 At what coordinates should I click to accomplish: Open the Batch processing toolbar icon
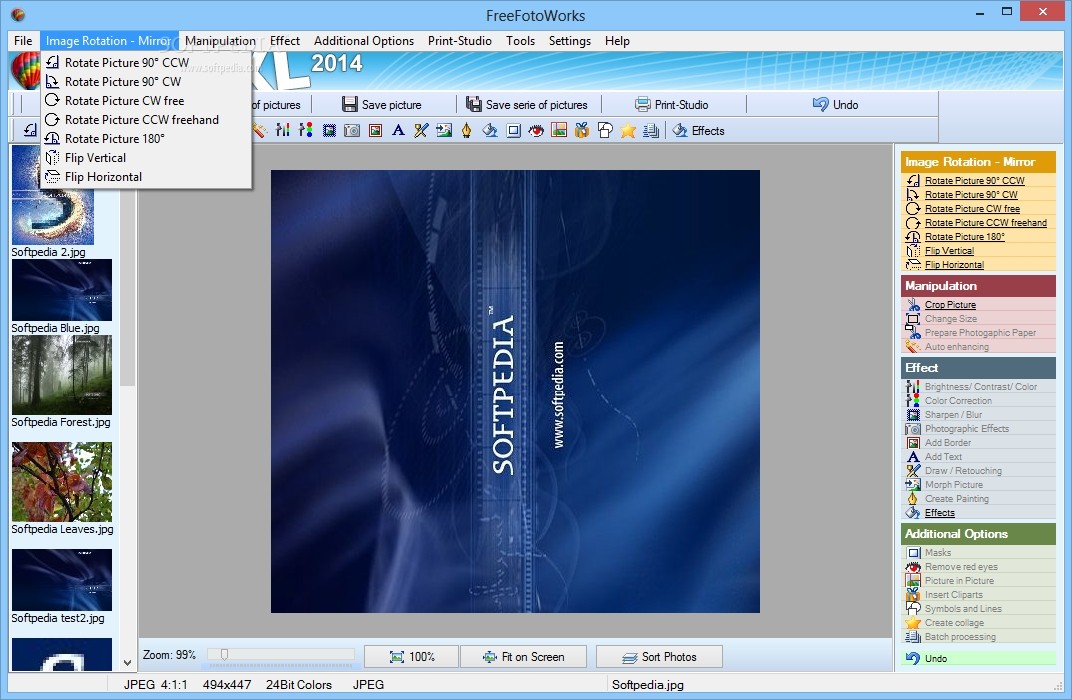651,130
